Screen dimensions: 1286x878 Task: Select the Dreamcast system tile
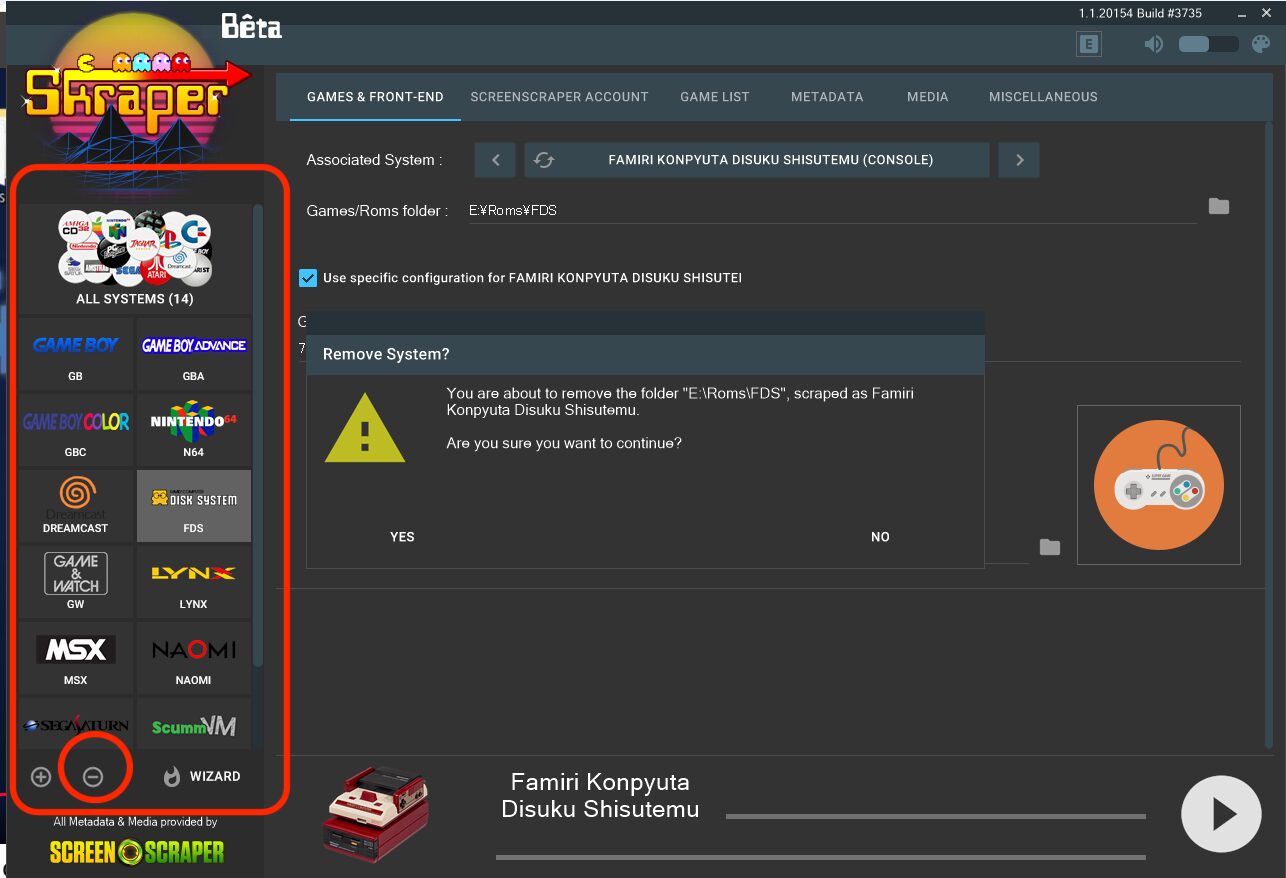coord(76,506)
